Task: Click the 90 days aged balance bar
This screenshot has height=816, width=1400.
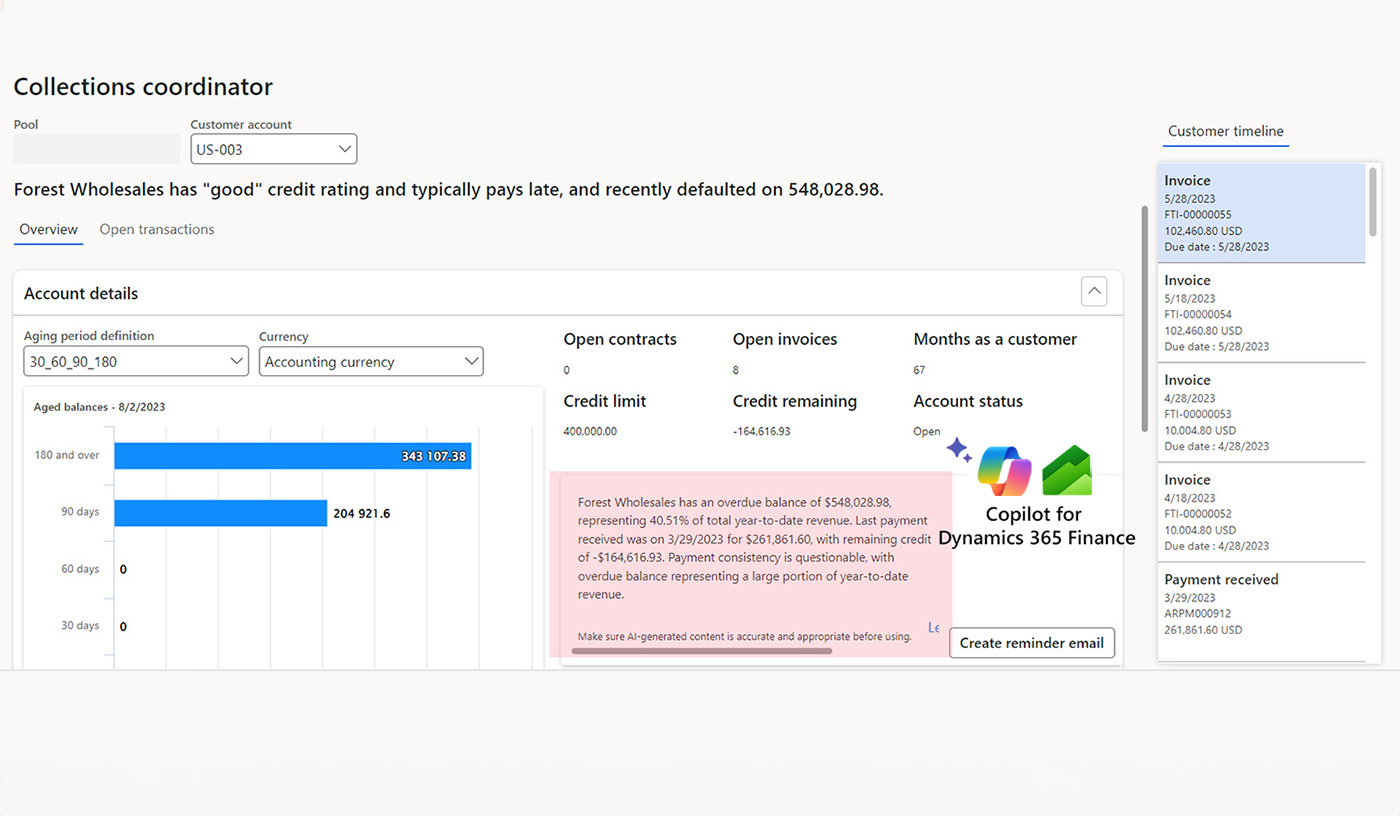Action: pyautogui.click(x=221, y=513)
